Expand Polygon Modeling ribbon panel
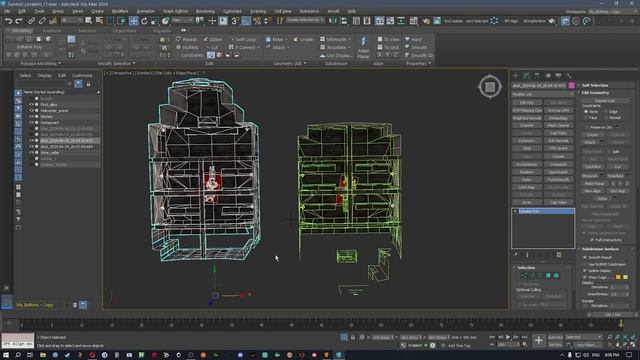The image size is (640, 360). (40, 64)
